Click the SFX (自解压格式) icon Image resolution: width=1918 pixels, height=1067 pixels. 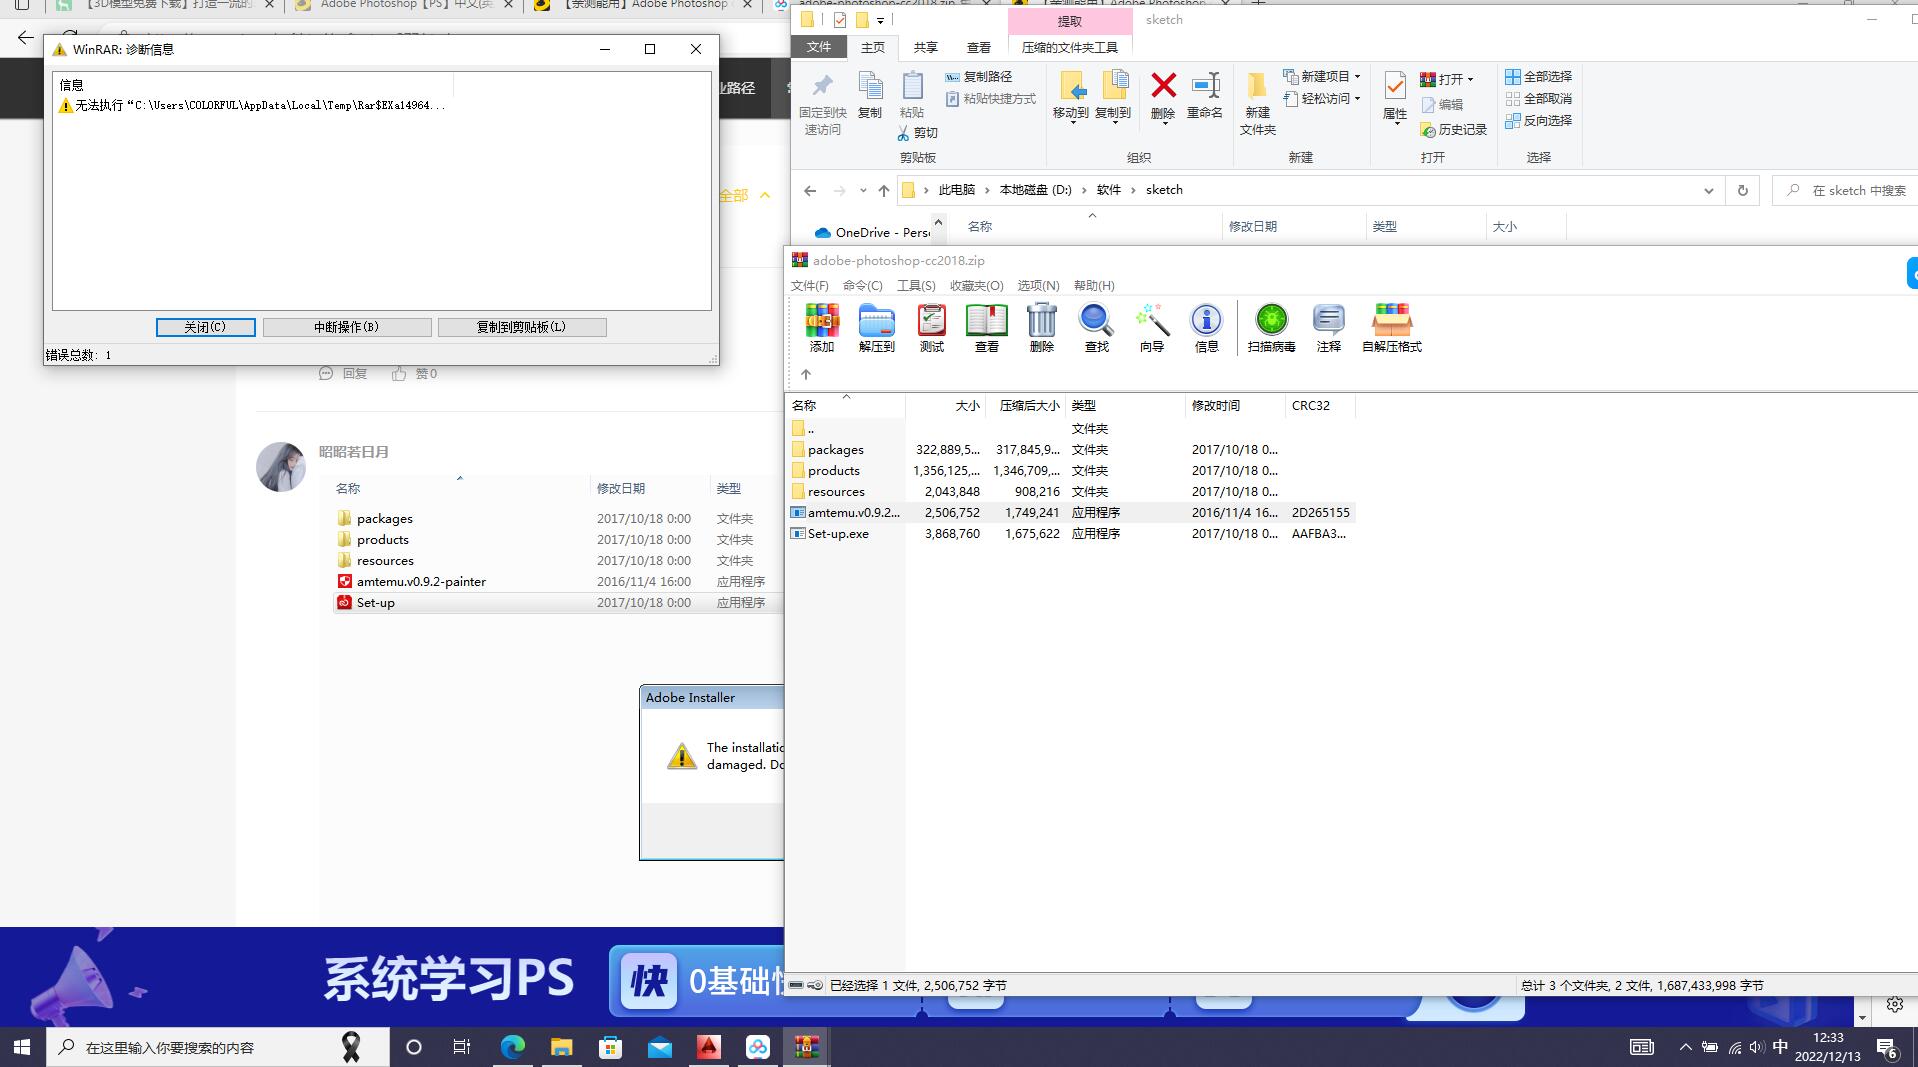pyautogui.click(x=1391, y=327)
